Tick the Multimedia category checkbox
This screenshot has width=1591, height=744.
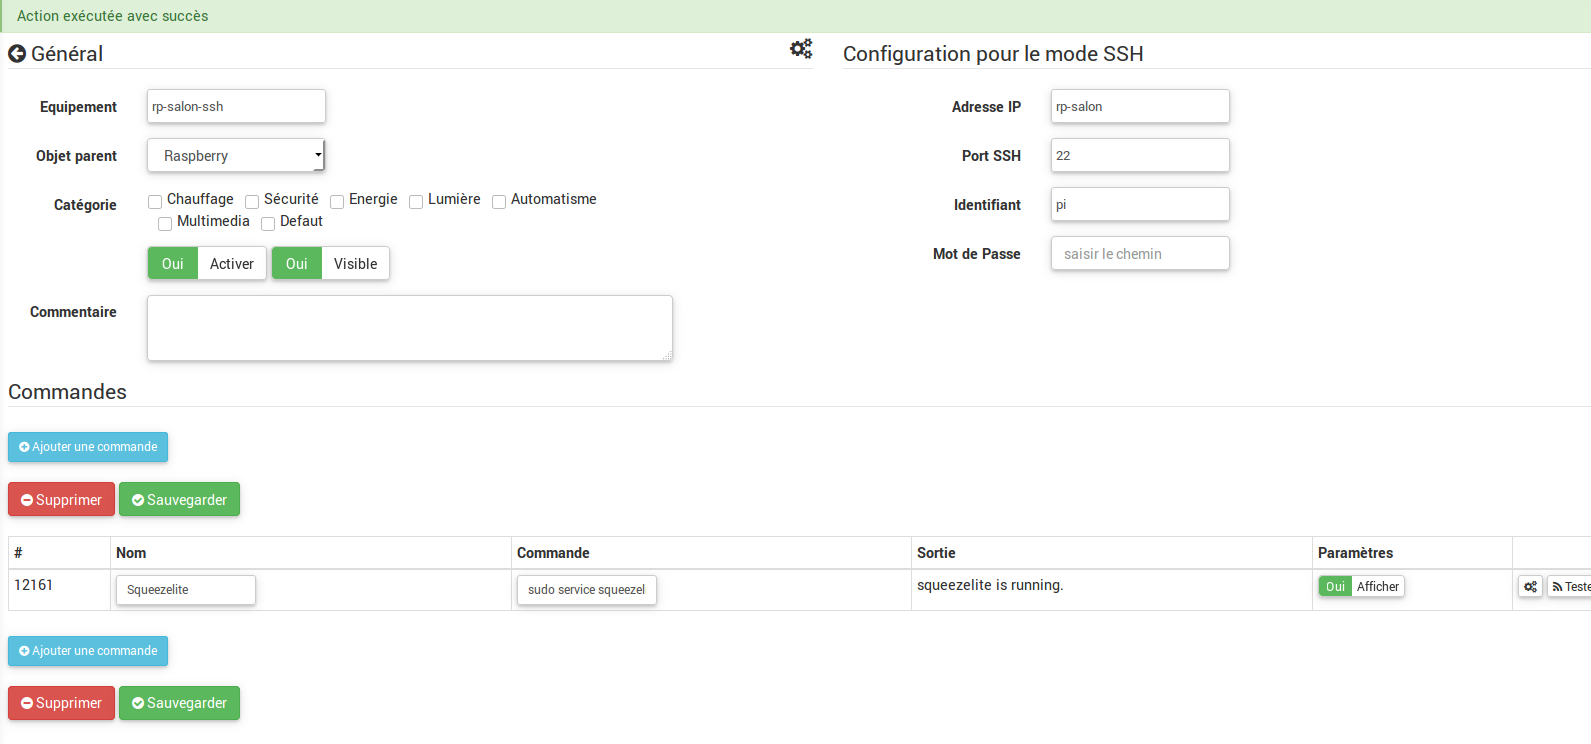pyautogui.click(x=165, y=224)
